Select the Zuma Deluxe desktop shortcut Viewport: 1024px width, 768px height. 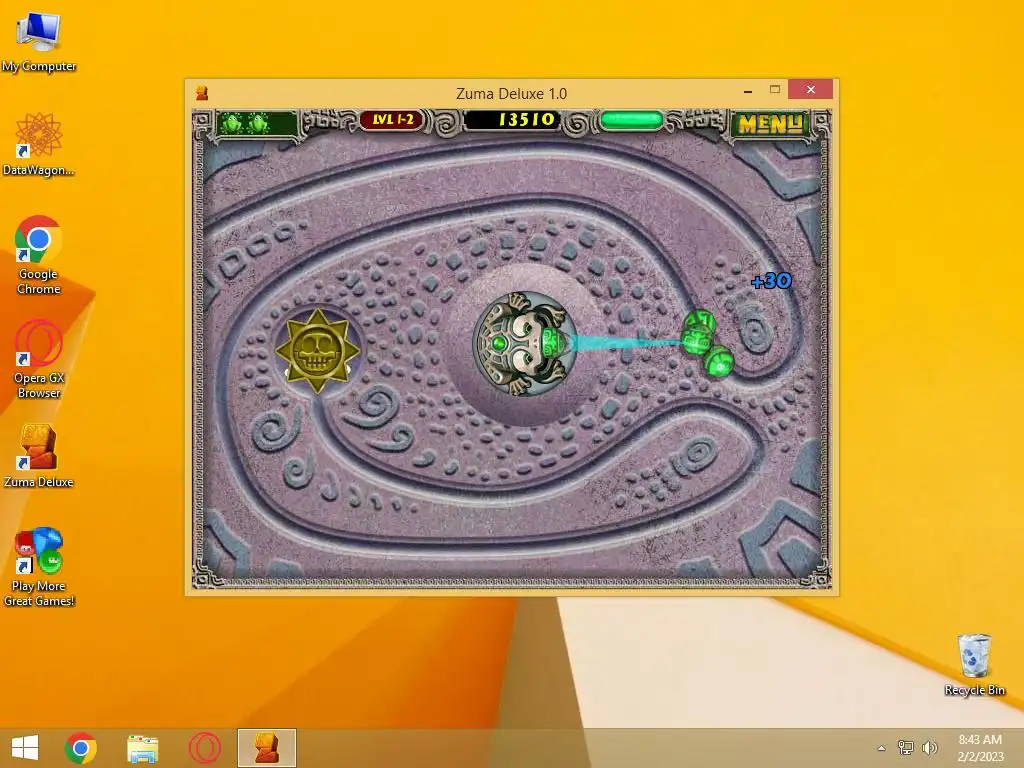tap(39, 456)
